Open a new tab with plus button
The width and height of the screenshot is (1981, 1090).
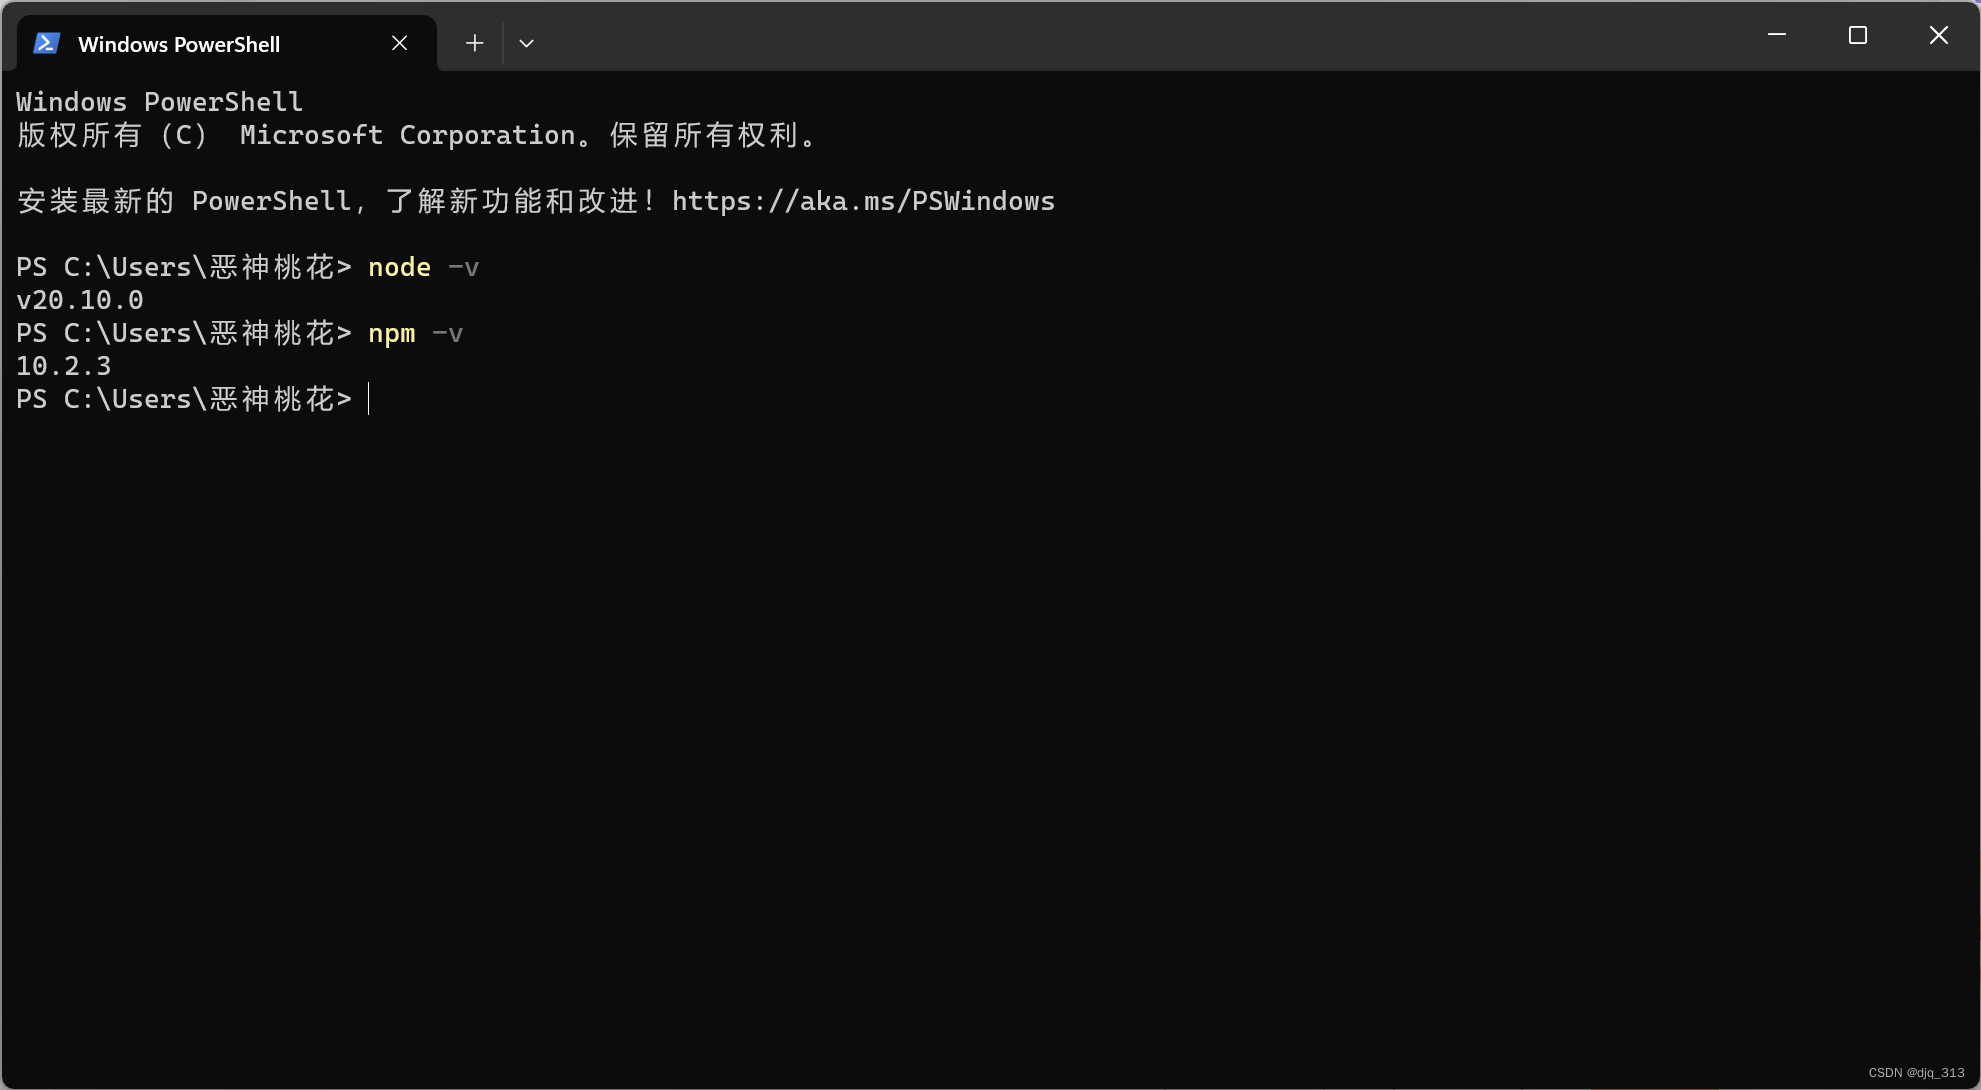point(474,43)
